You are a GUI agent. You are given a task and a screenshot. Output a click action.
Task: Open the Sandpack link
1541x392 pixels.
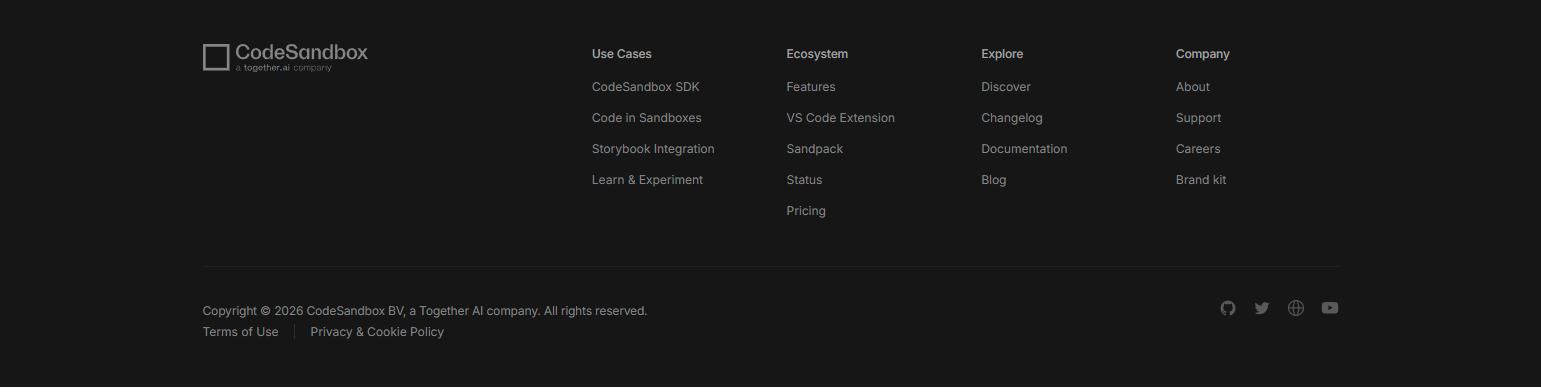[x=815, y=149]
